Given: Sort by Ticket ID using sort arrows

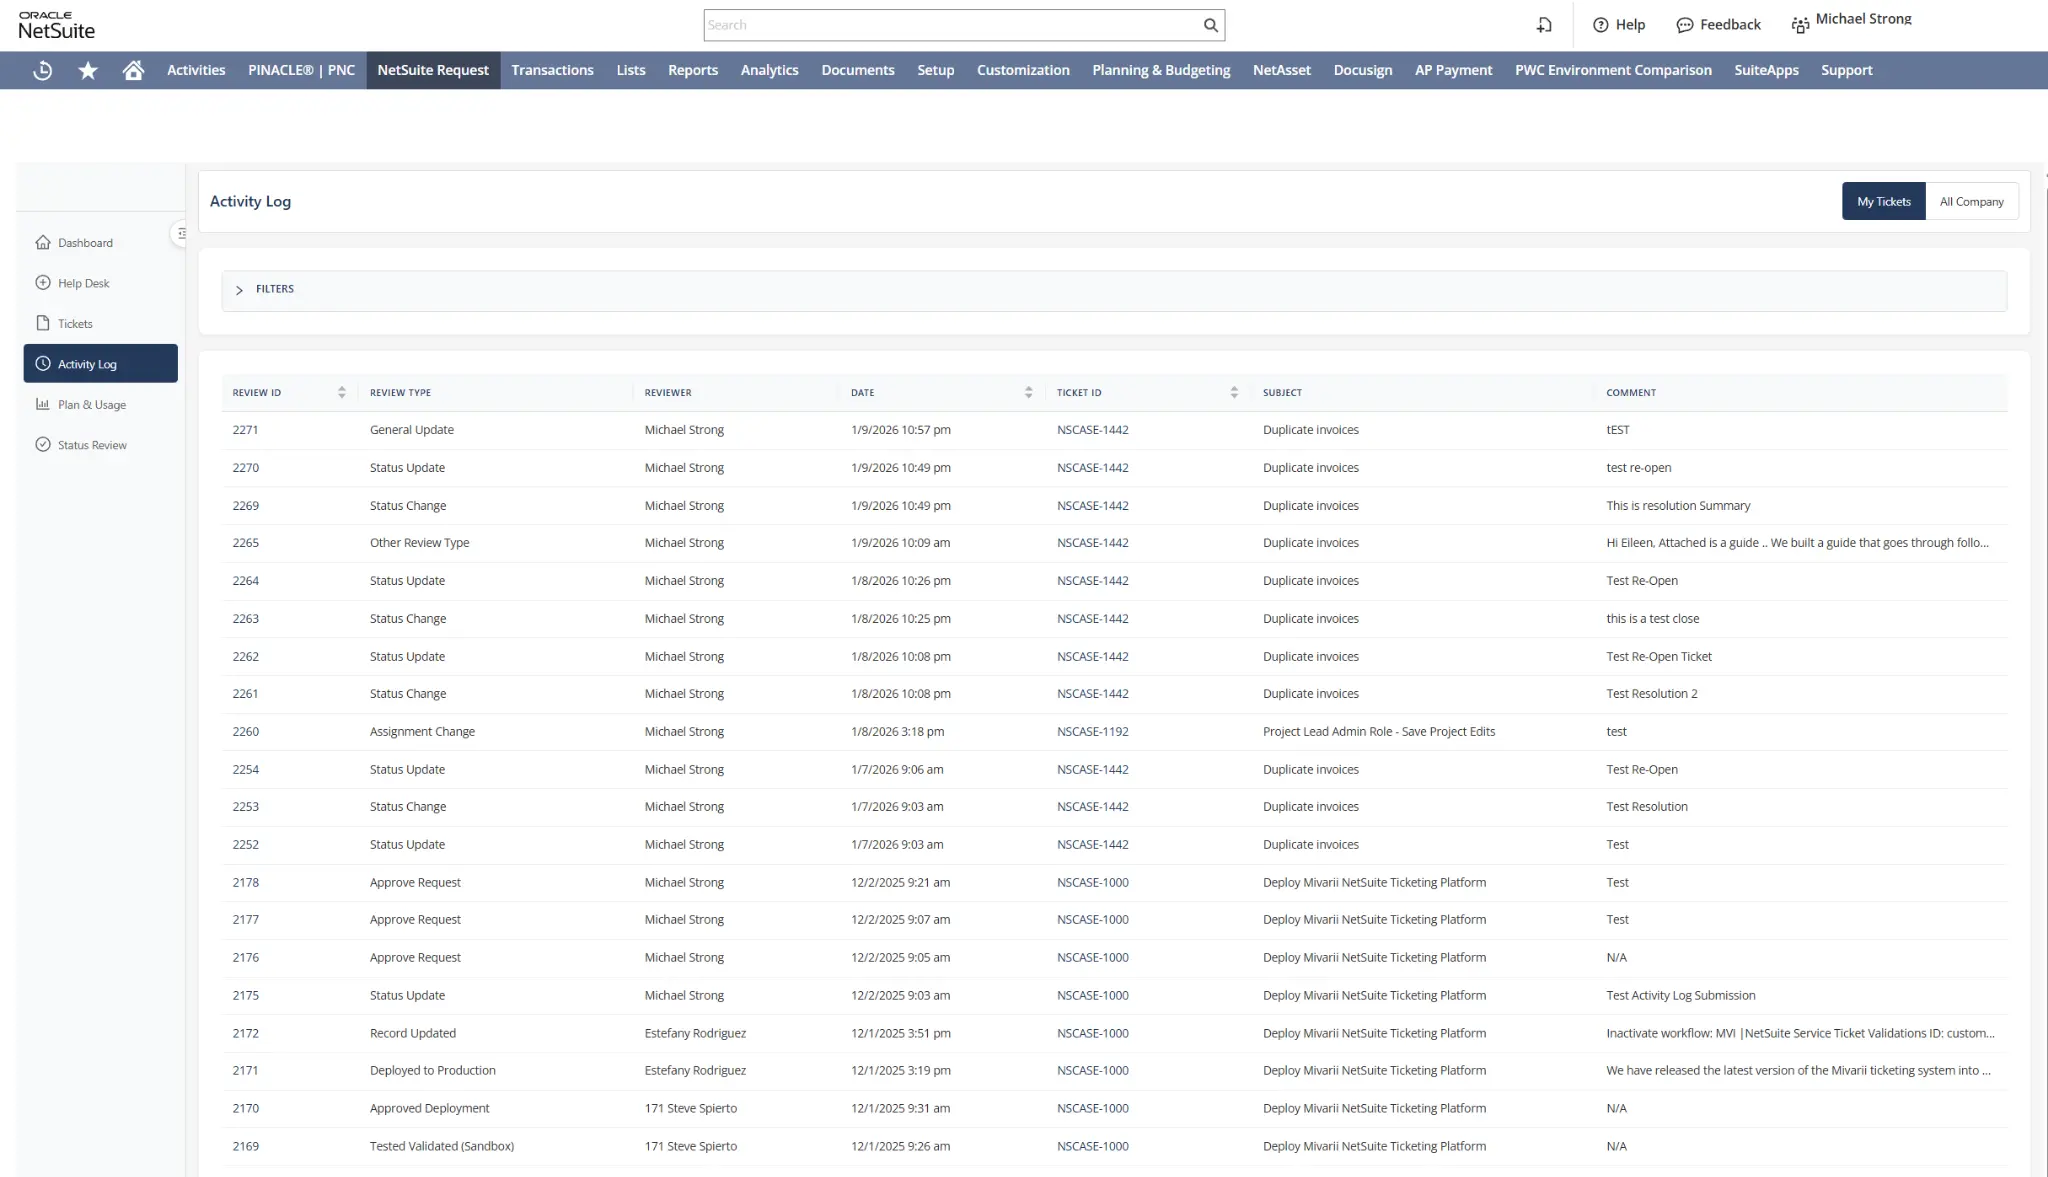Looking at the screenshot, I should click(1234, 392).
